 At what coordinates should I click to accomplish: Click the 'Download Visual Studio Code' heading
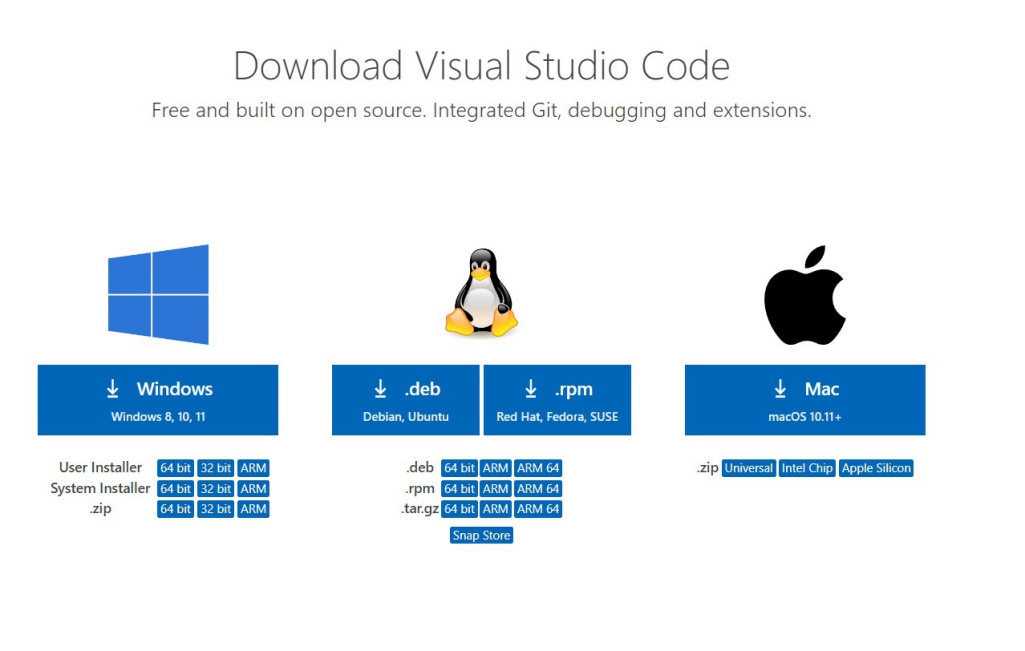482,66
